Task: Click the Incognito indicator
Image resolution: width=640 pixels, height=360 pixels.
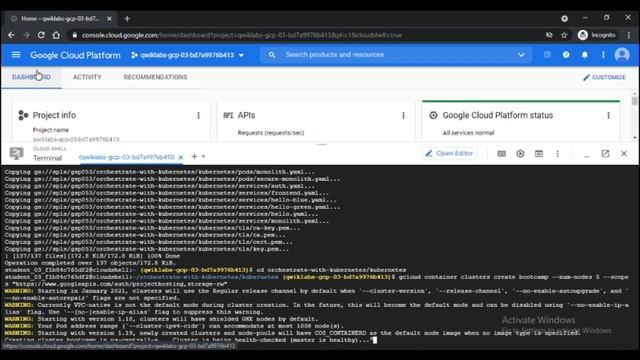Action: [x=597, y=36]
